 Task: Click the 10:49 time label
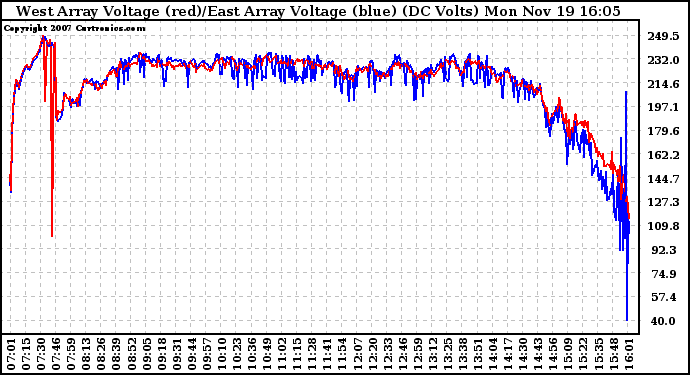pyautogui.click(x=267, y=354)
